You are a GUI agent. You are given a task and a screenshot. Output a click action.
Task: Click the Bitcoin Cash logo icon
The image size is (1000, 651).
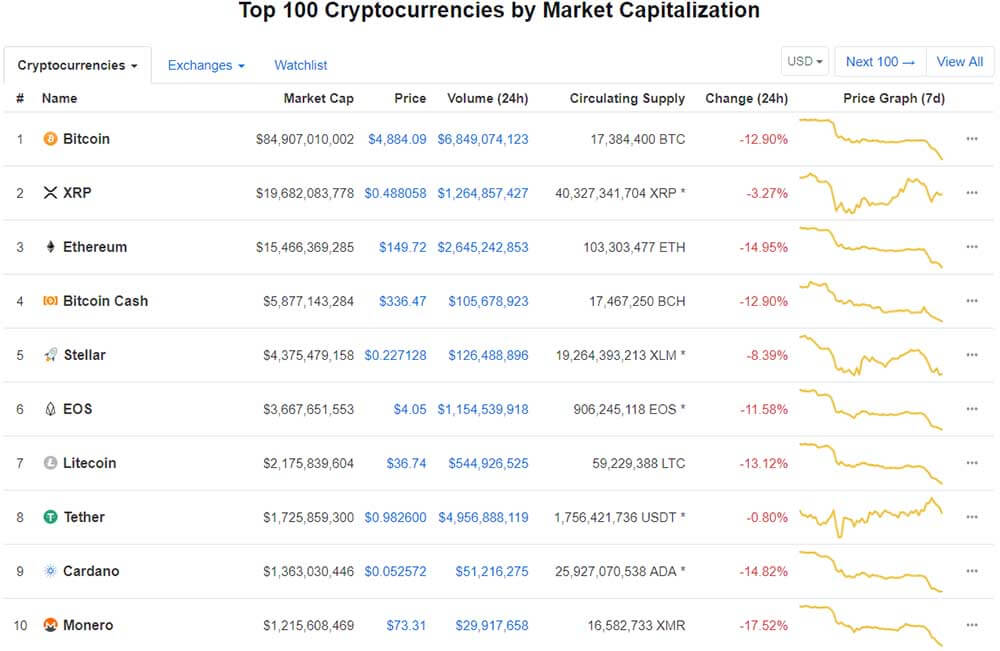tap(50, 300)
